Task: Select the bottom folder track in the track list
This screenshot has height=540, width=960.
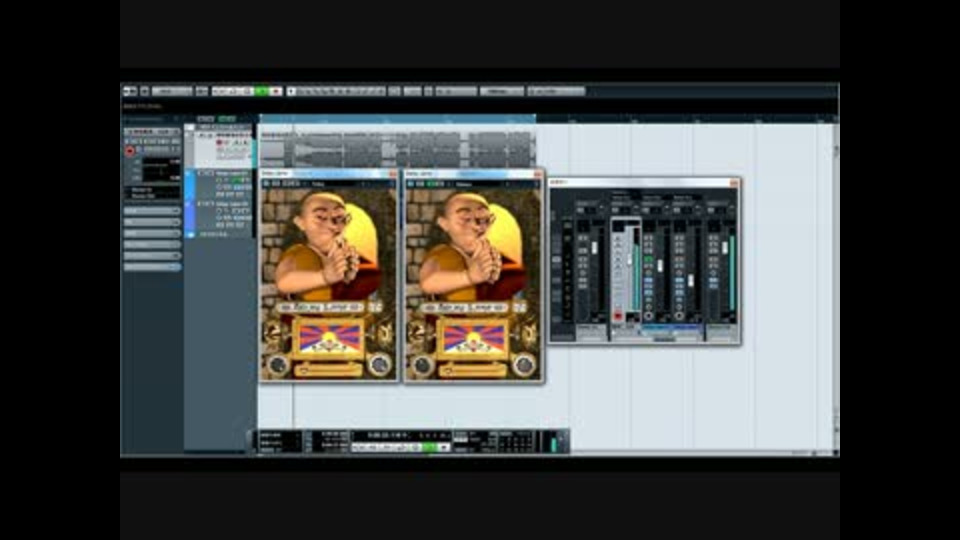Action: (x=220, y=234)
